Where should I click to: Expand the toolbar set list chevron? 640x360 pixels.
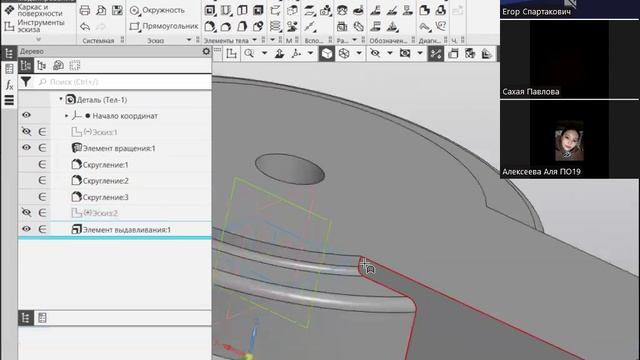[x=38, y=39]
